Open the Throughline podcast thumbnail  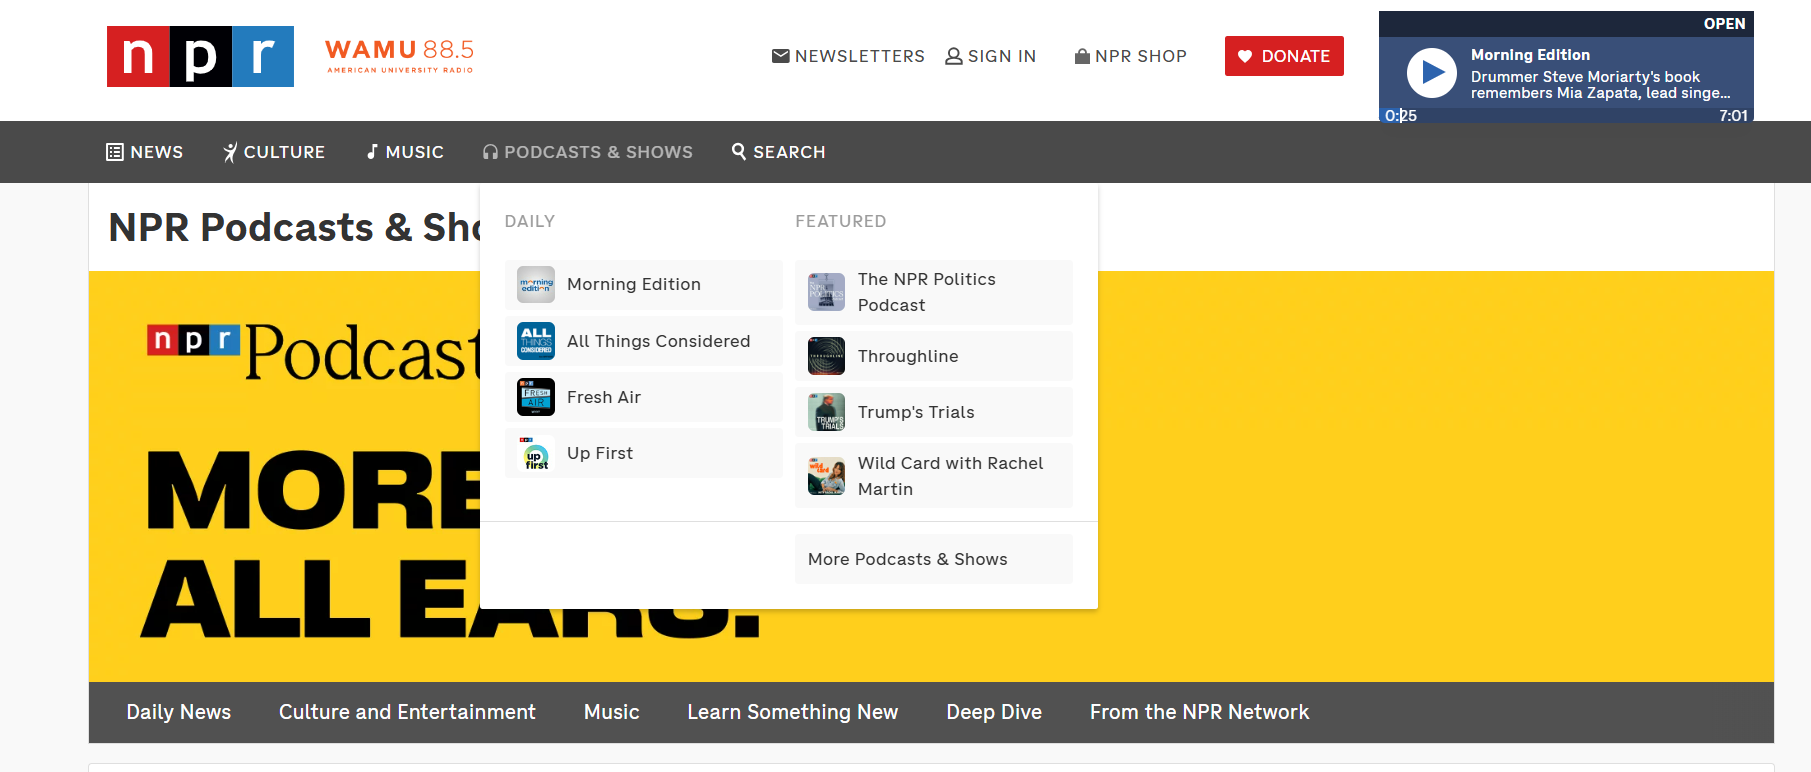coord(826,356)
